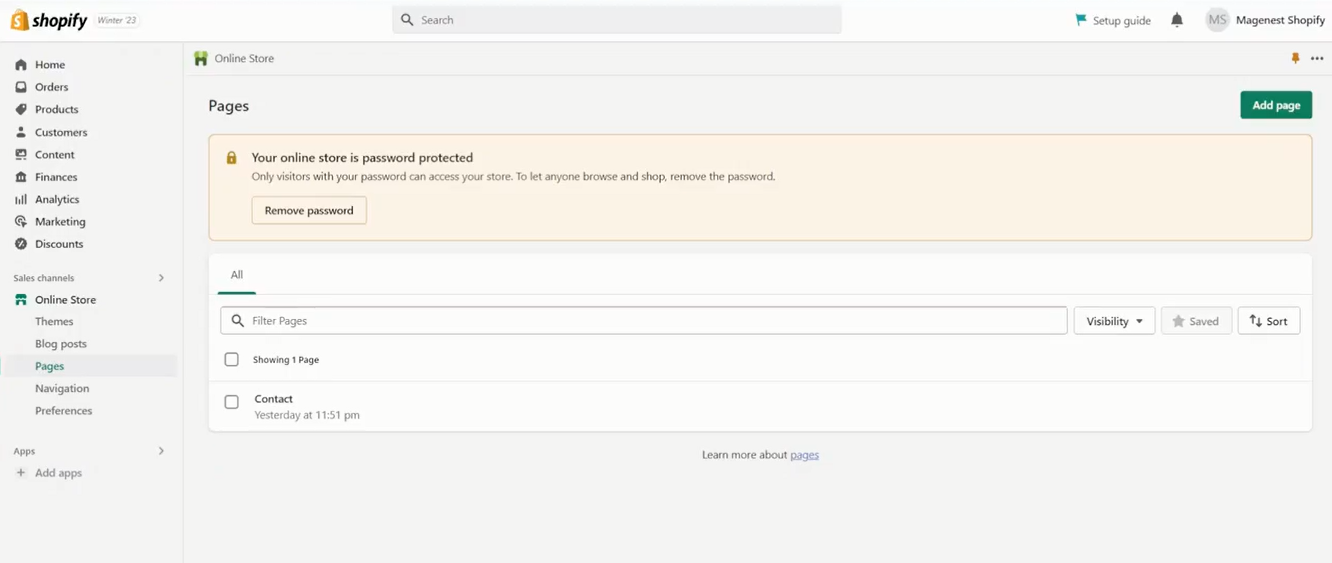Open the notifications bell icon
1332x563 pixels.
[1177, 20]
